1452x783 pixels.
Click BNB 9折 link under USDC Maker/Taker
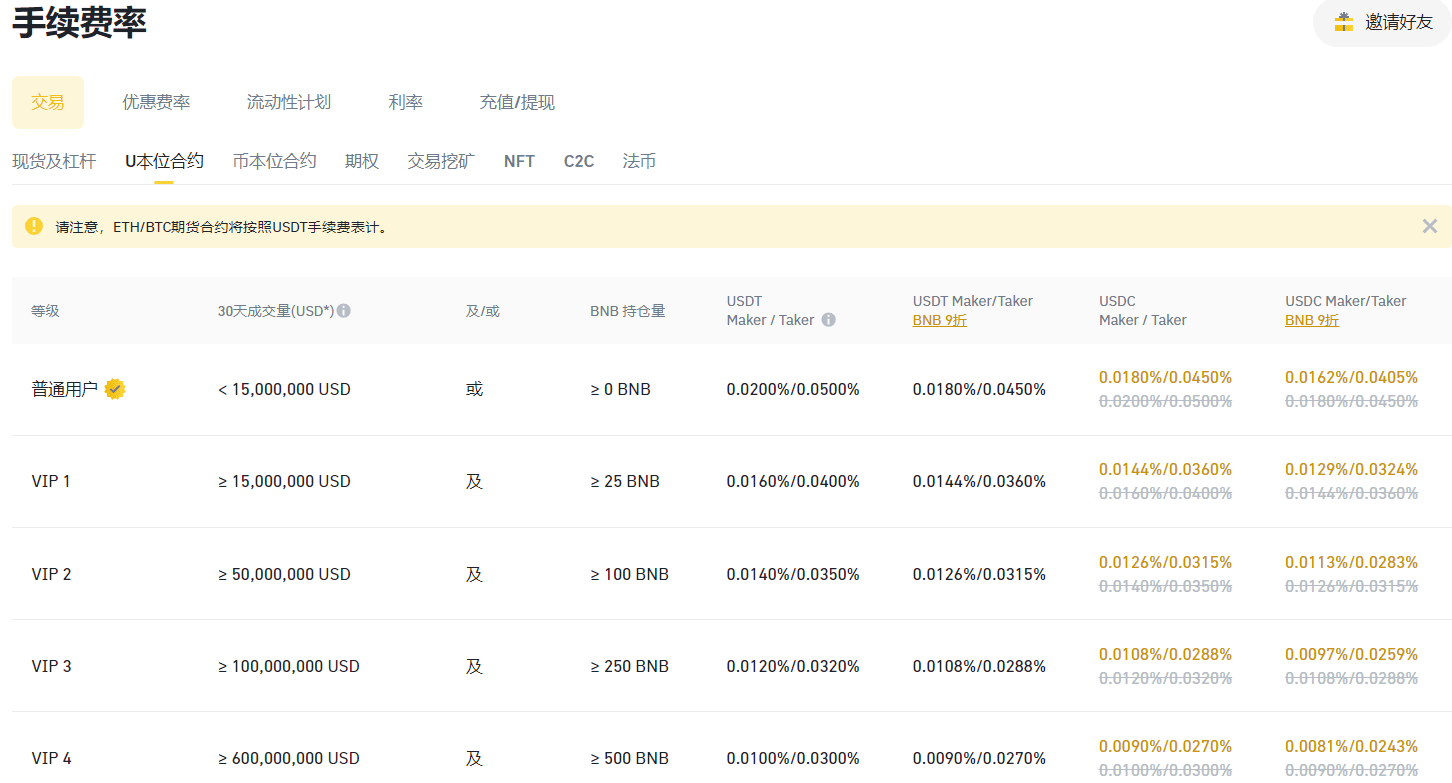[1311, 321]
